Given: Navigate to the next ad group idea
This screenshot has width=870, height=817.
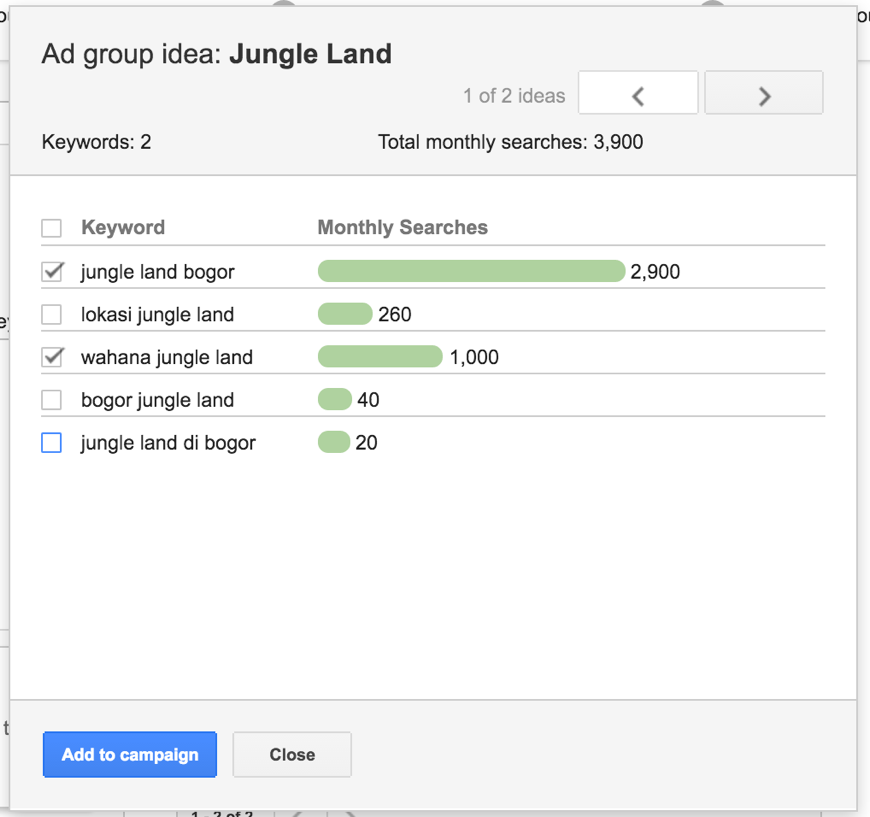Looking at the screenshot, I should (763, 92).
